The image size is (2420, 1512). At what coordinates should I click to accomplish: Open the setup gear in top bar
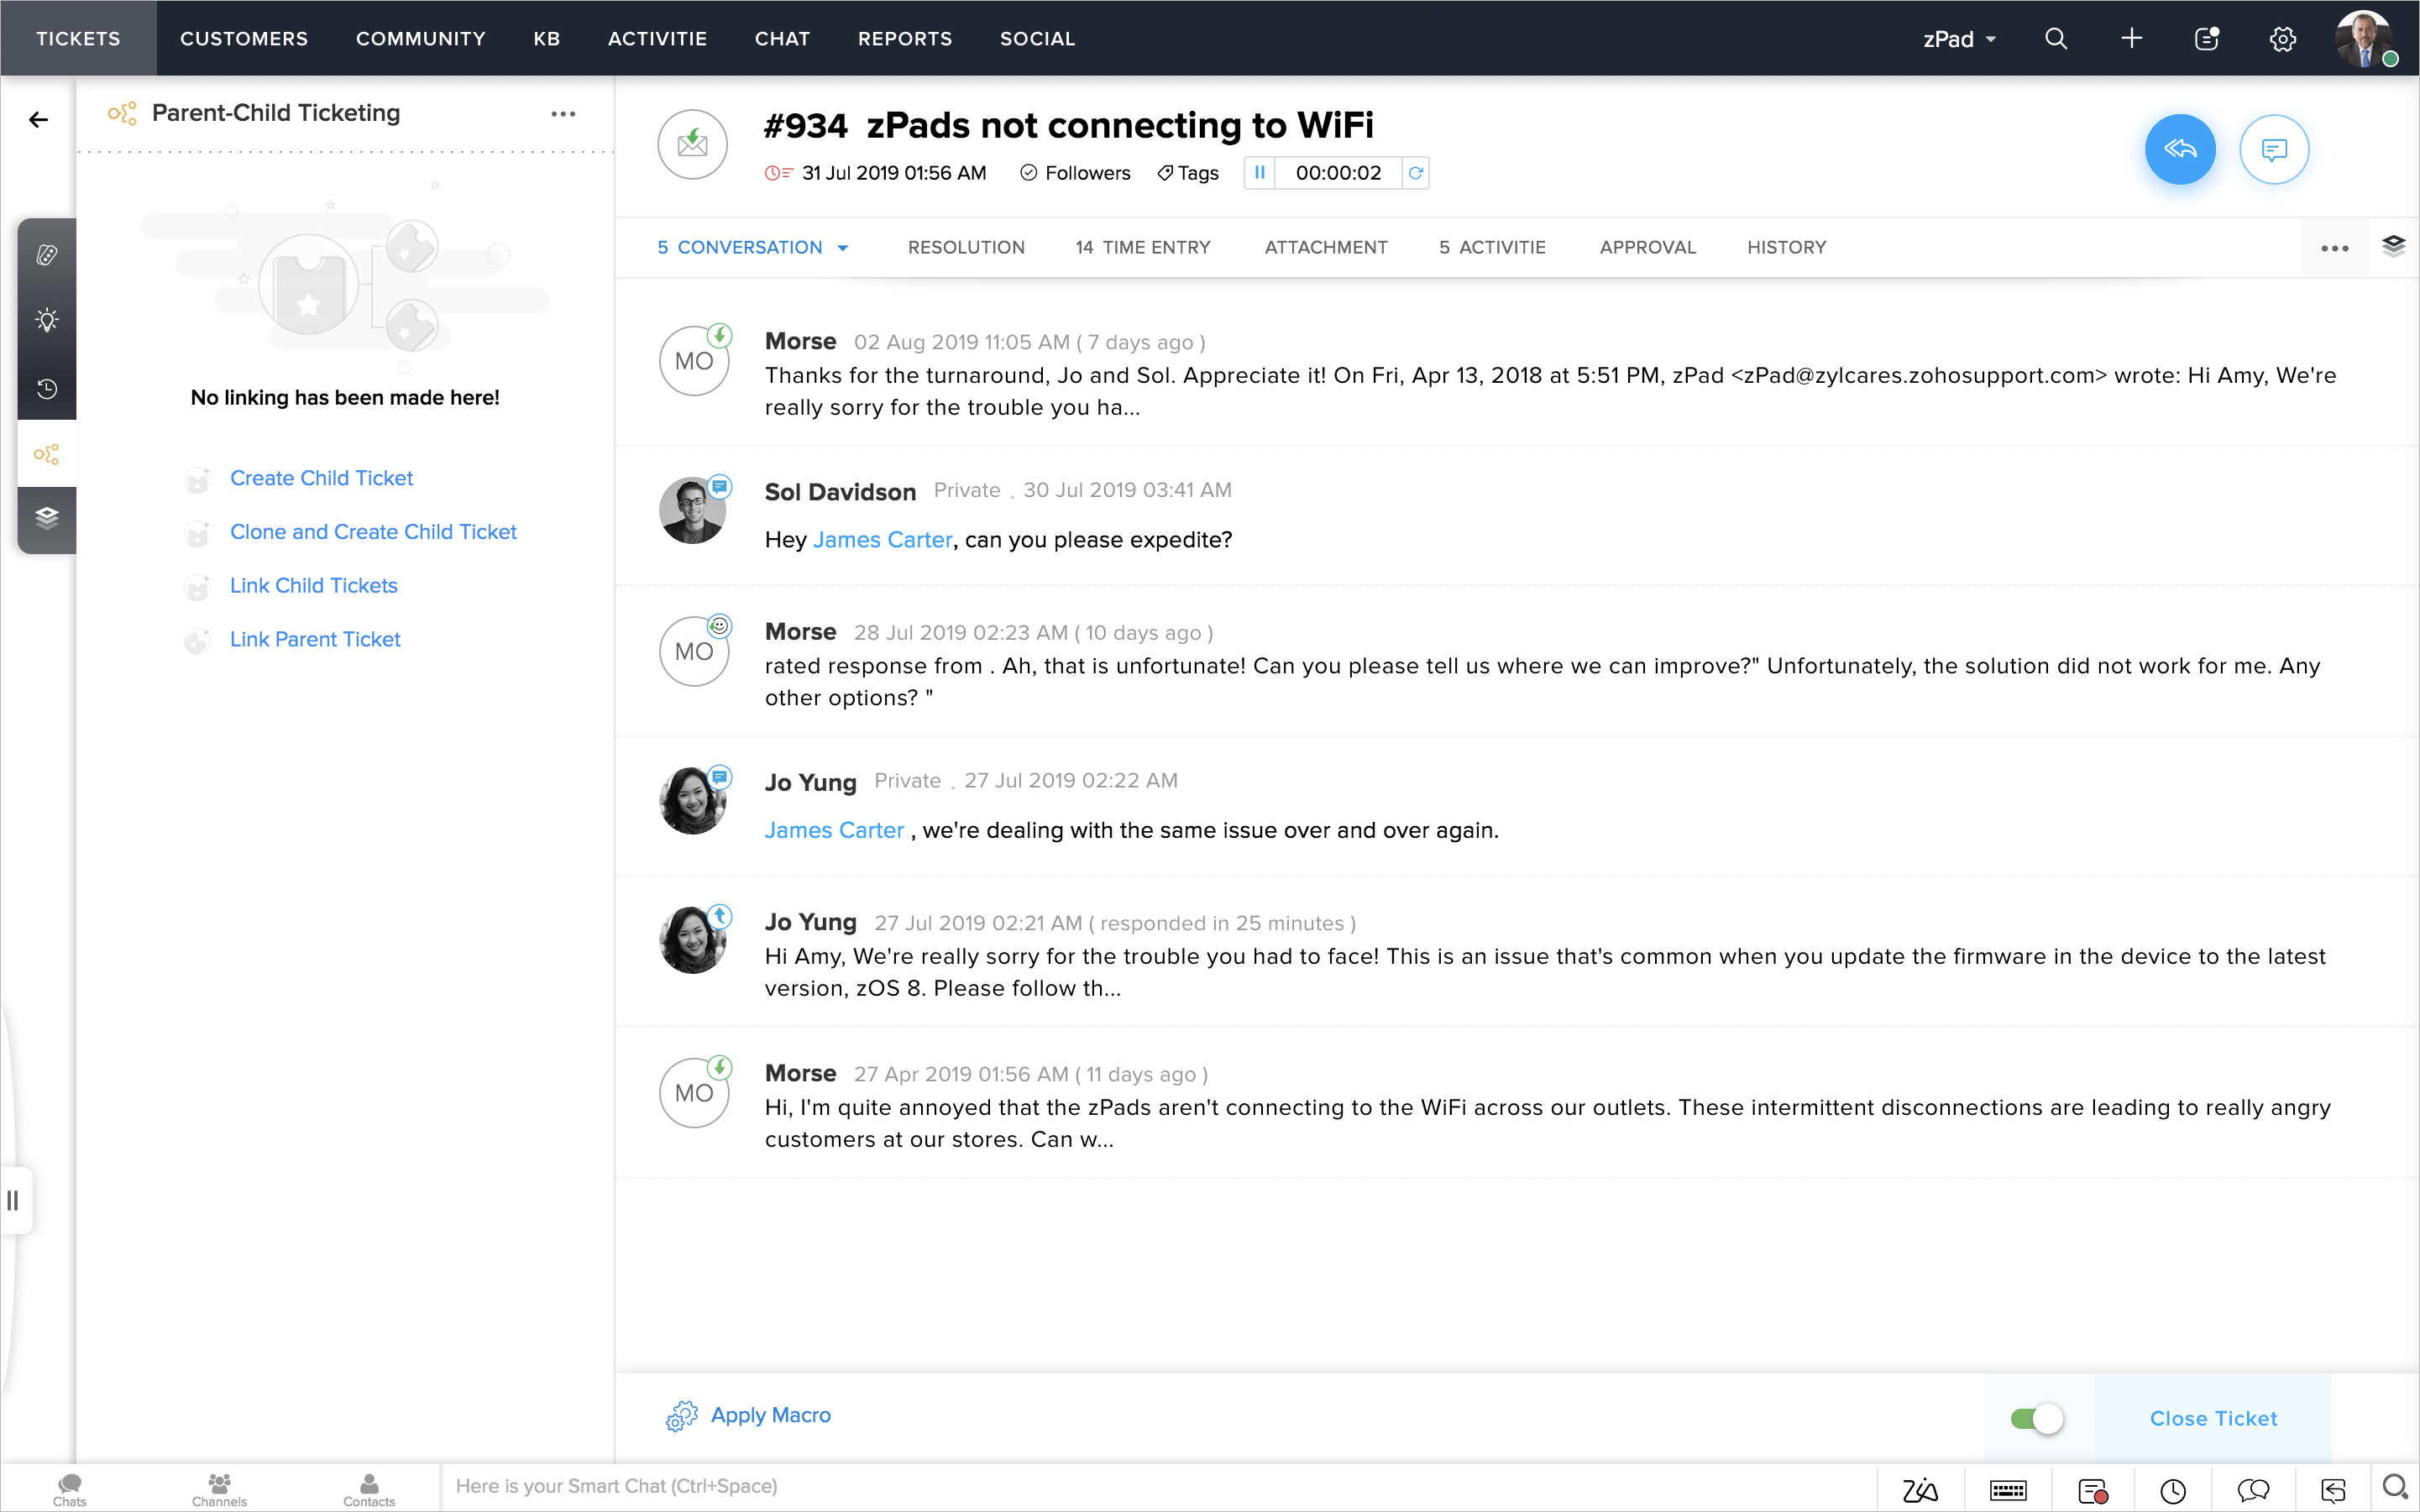pos(2282,39)
